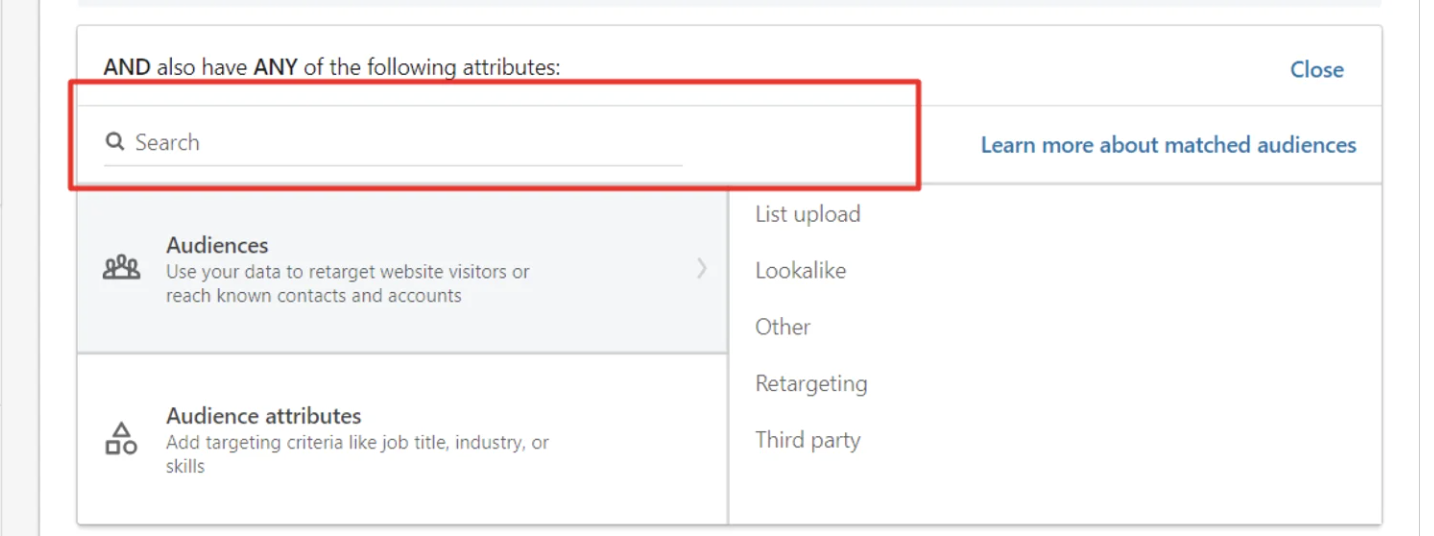Click the job title, industry, skills description
This screenshot has width=1434, height=536.
tap(357, 454)
